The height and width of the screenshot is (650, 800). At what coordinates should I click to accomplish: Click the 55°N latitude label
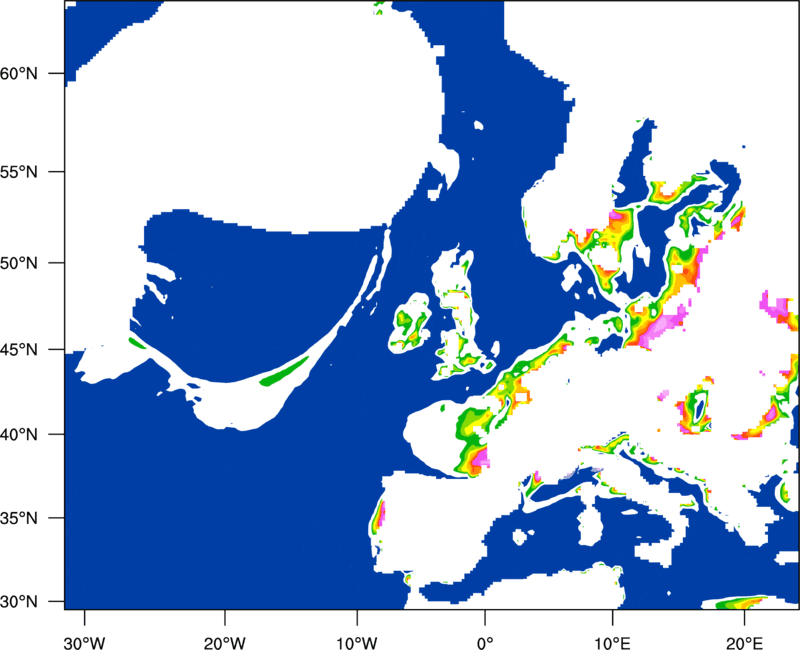coord(19,172)
